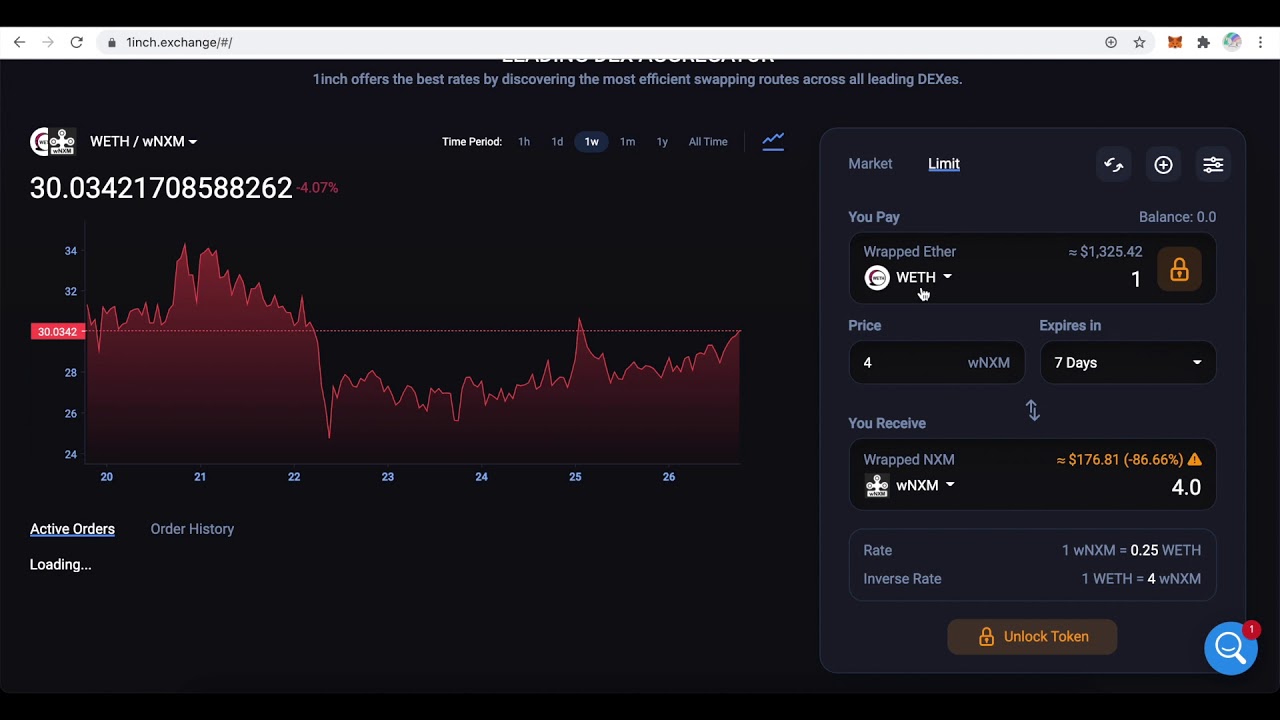Open the WETH / wNXM pair dropdown
This screenshot has height=720, width=1280.
pyautogui.click(x=143, y=141)
